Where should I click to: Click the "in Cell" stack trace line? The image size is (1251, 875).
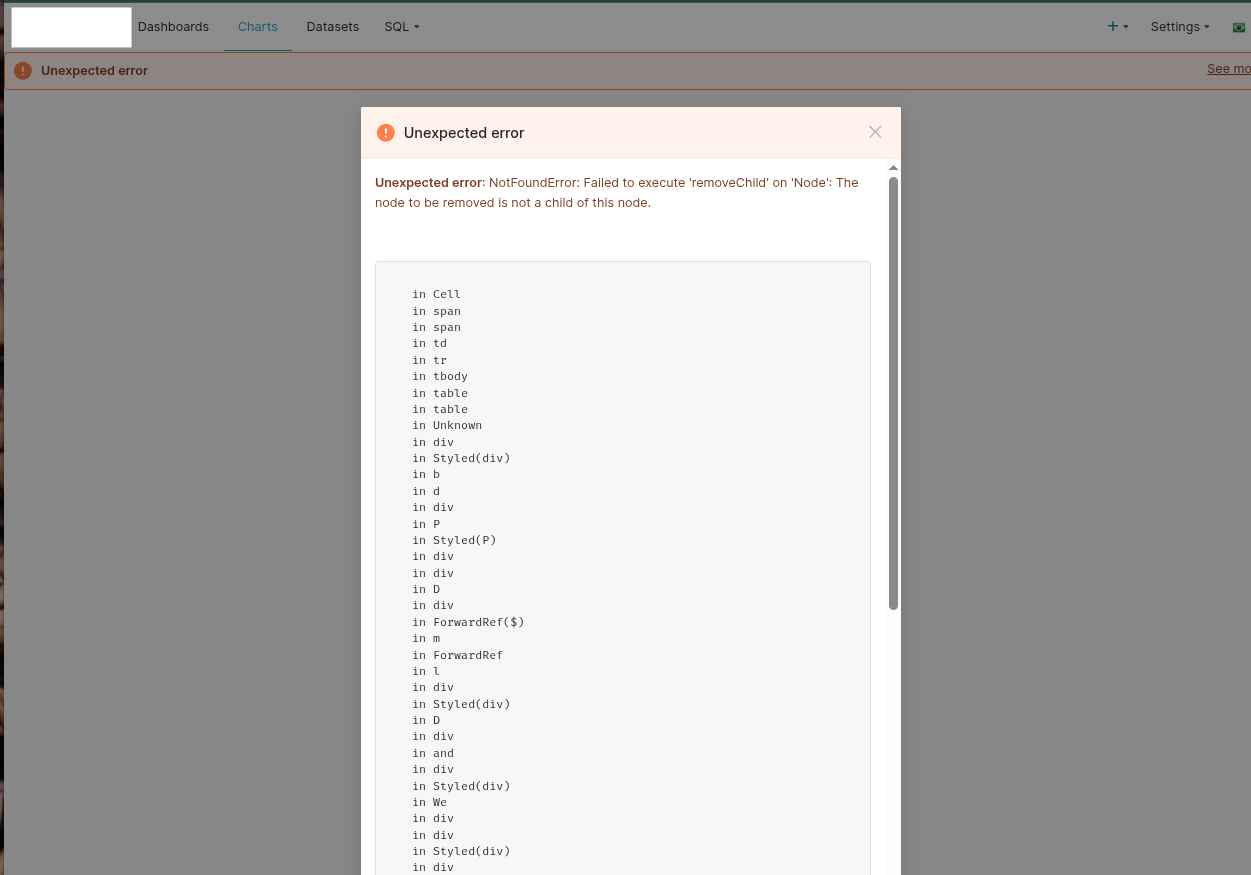tap(437, 294)
